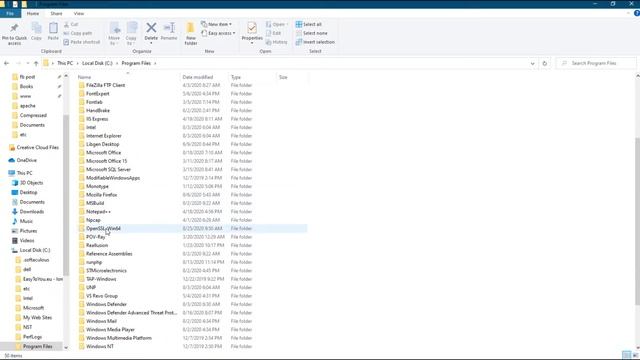Open the Easy access dropdown
Image resolution: width=640 pixels, height=360 pixels.
pos(218,33)
